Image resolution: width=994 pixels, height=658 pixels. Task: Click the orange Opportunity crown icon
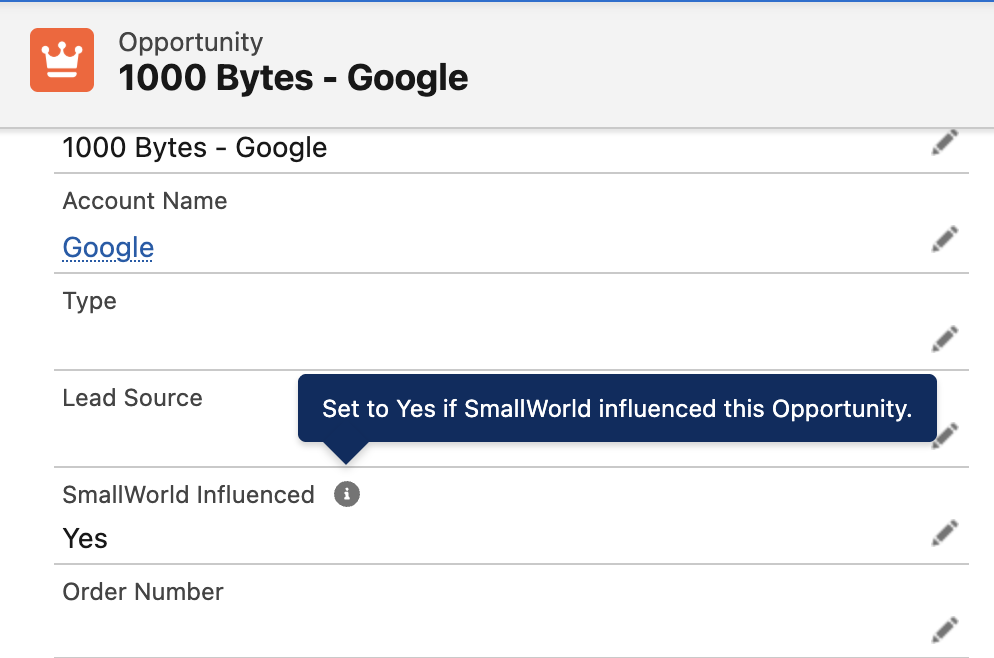[x=62, y=60]
